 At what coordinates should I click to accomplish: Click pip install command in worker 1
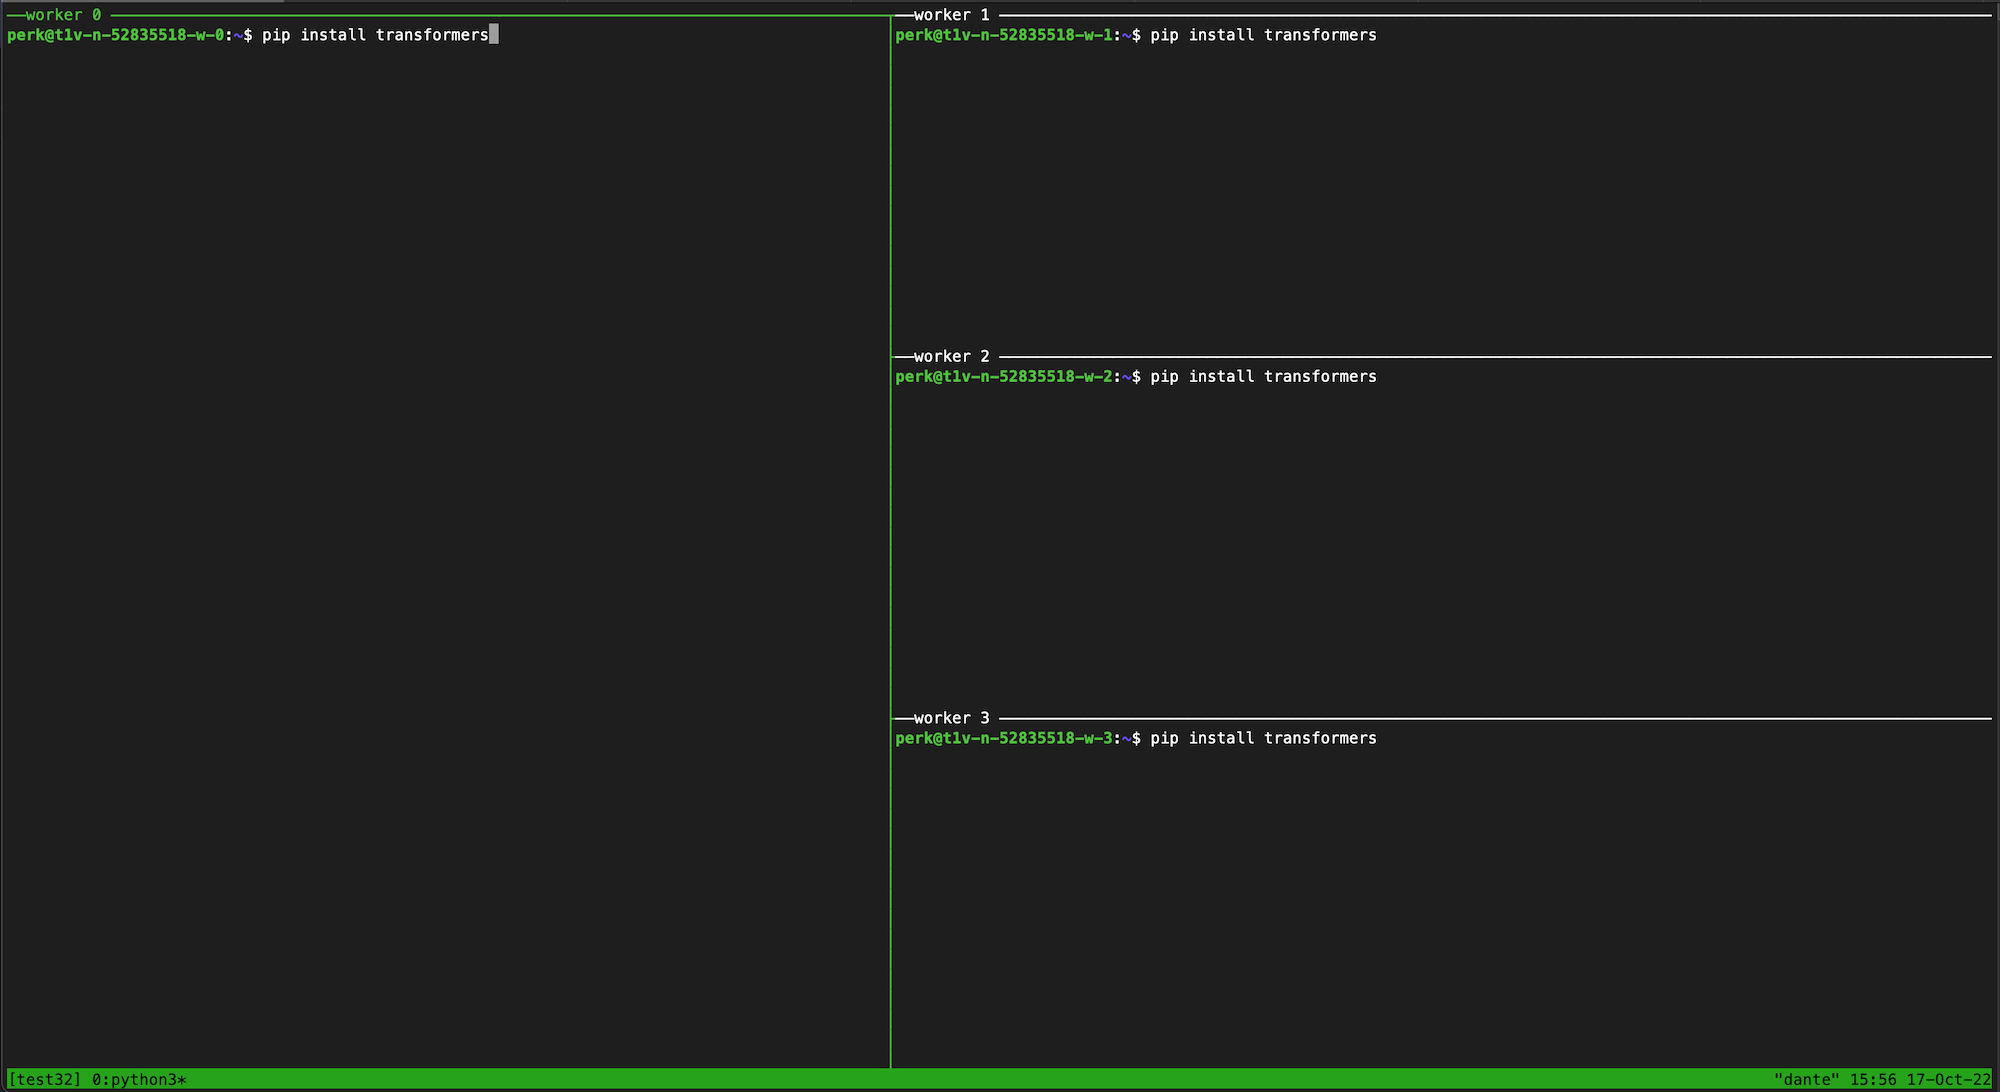[x=1263, y=35]
